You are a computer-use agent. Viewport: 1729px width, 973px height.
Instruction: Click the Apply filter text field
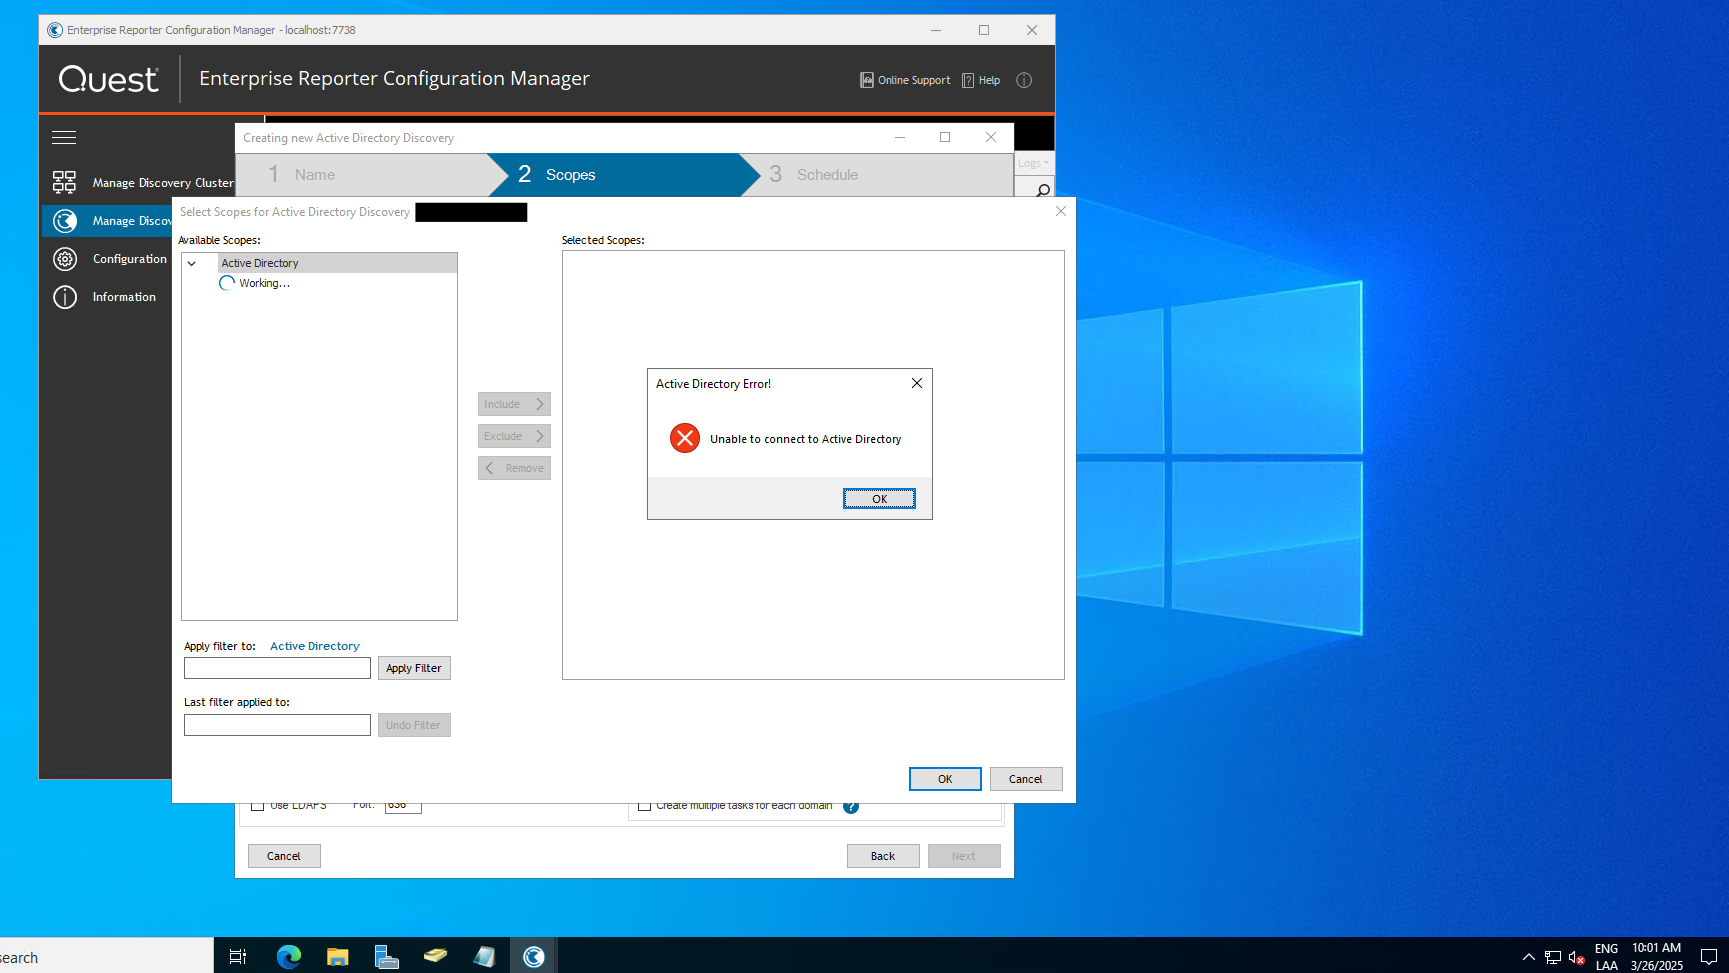(x=277, y=668)
